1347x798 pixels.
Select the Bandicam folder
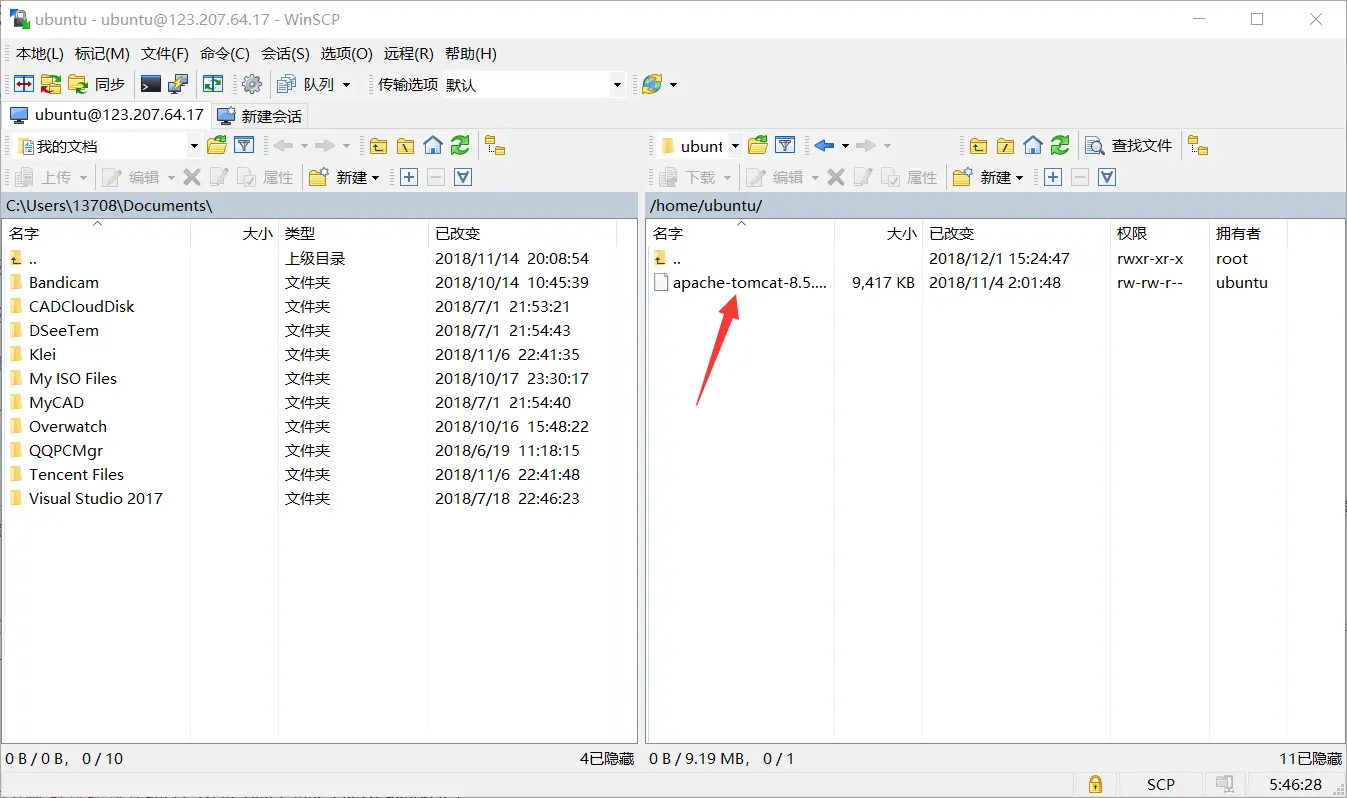(64, 282)
